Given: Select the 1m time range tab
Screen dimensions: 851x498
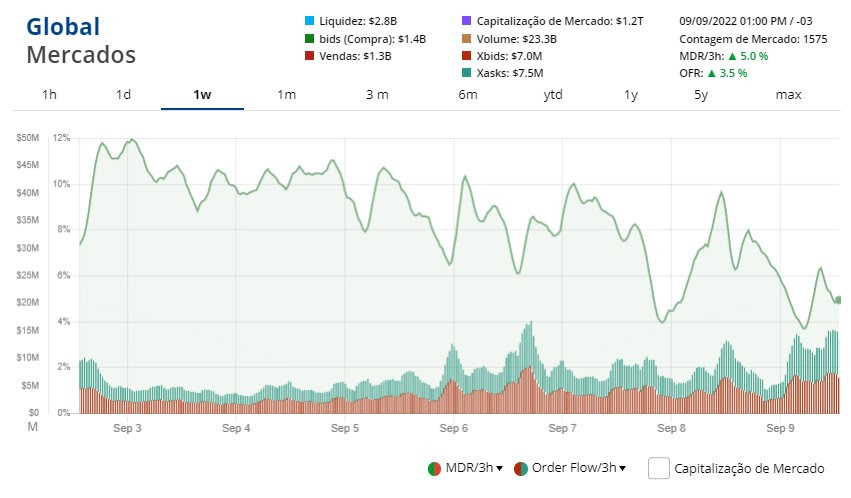Looking at the screenshot, I should point(287,95).
